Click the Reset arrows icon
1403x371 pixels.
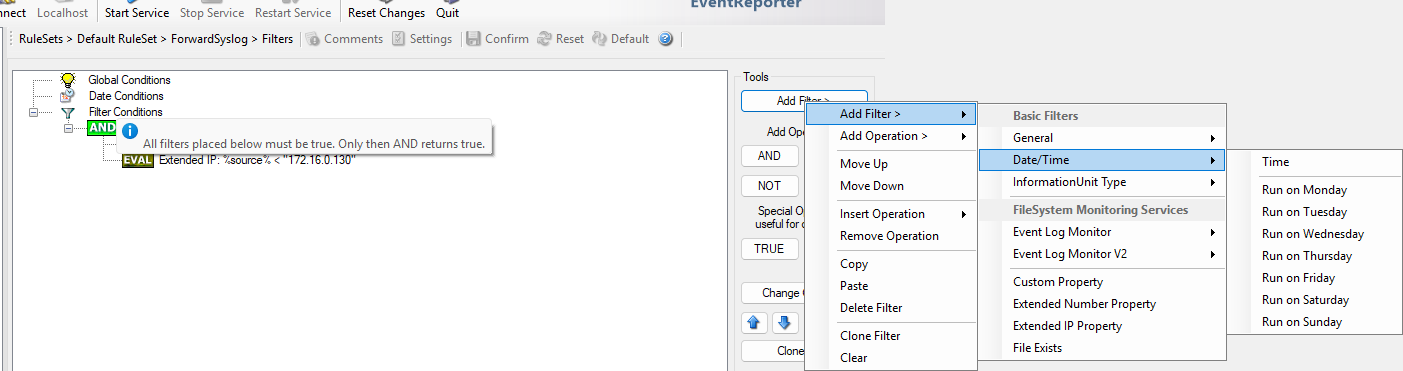(545, 39)
